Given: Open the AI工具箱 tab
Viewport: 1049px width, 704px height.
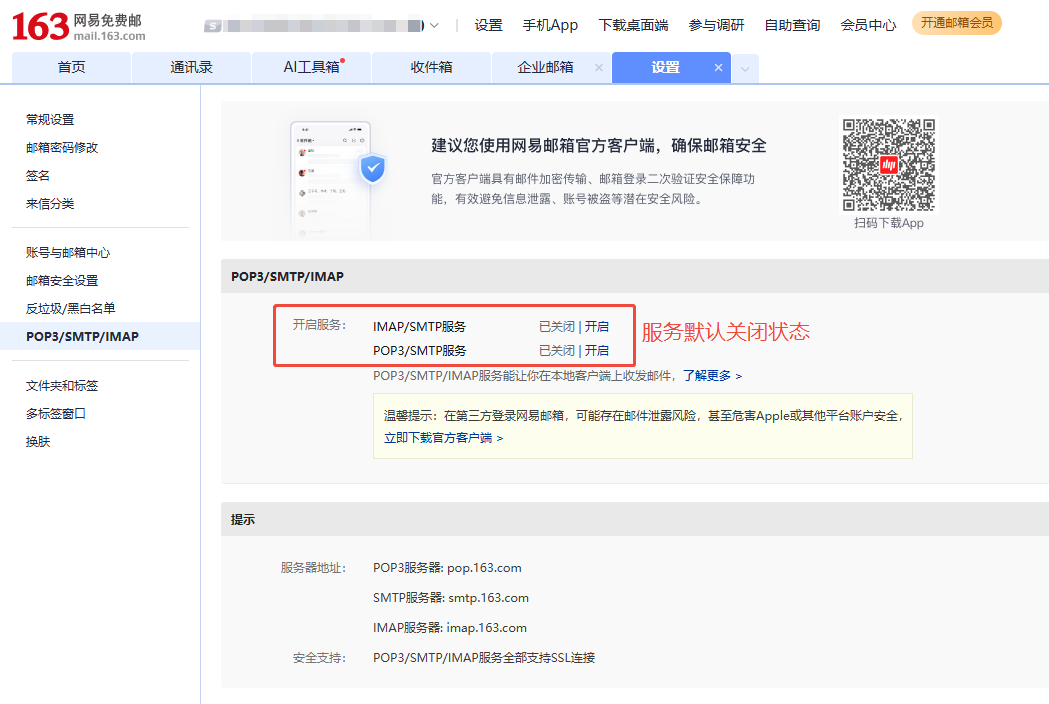Looking at the screenshot, I should tap(311, 67).
